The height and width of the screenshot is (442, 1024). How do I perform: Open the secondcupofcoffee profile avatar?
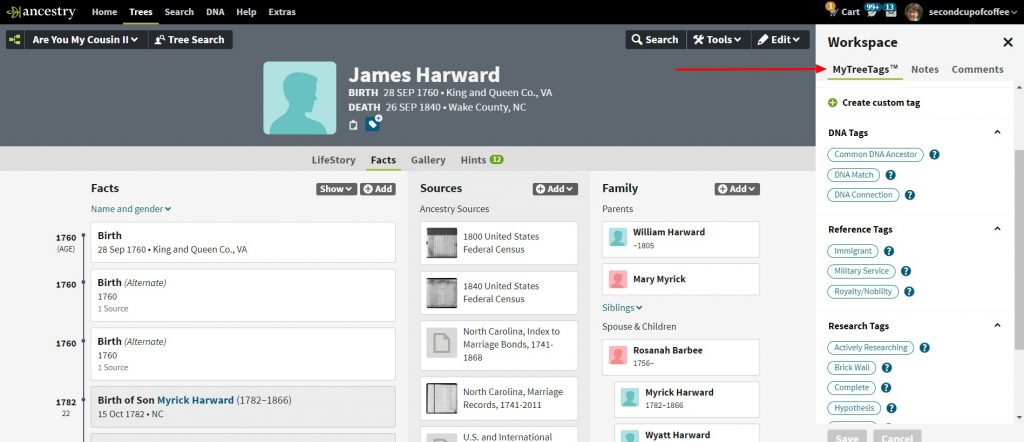point(913,12)
